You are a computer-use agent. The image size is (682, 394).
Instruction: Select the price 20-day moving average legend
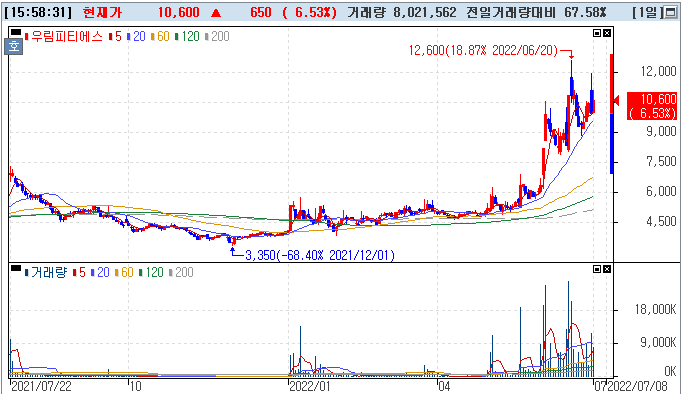pyautogui.click(x=136, y=37)
